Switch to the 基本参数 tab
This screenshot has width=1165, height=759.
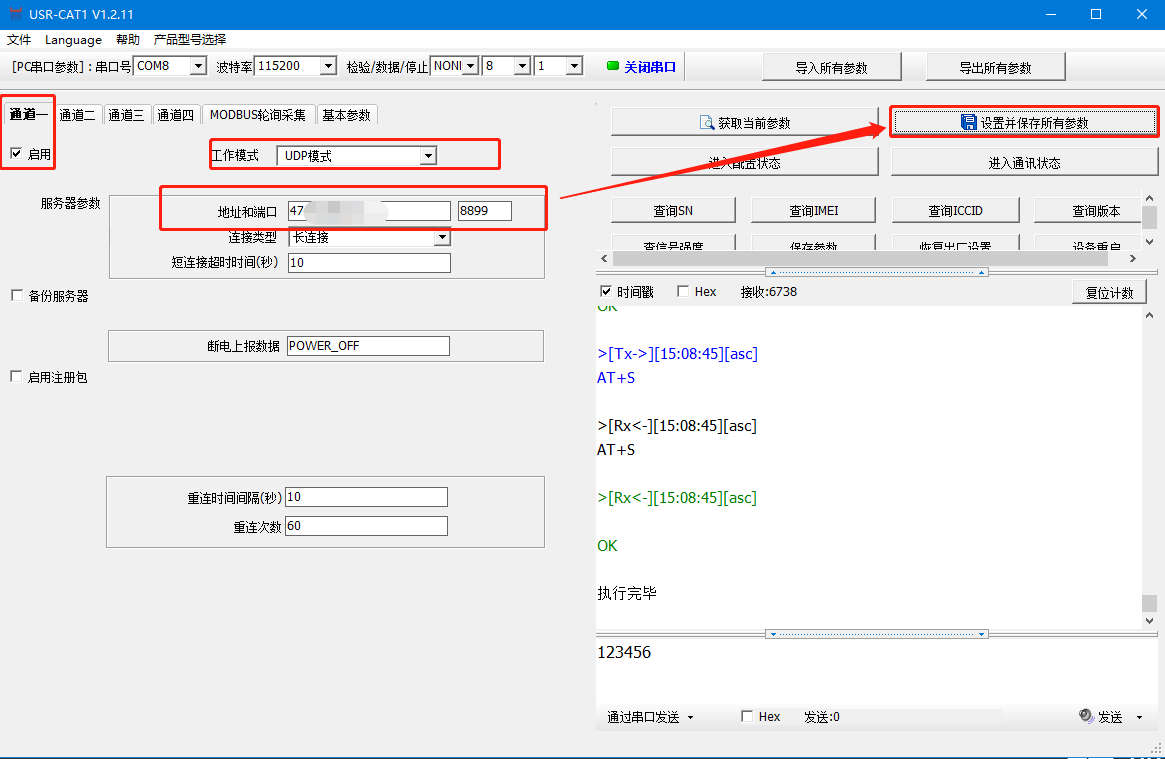346,114
